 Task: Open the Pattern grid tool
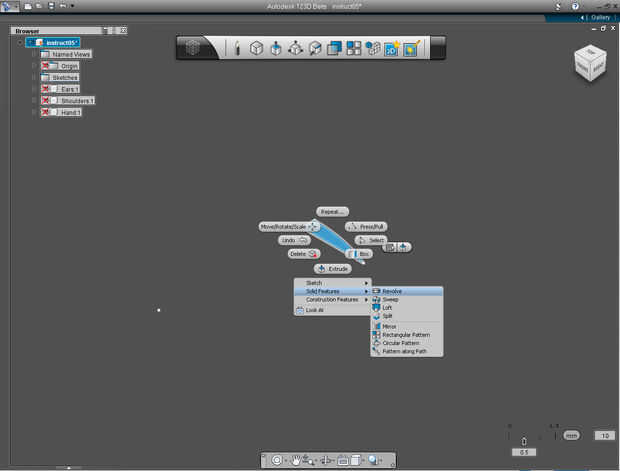click(353, 48)
